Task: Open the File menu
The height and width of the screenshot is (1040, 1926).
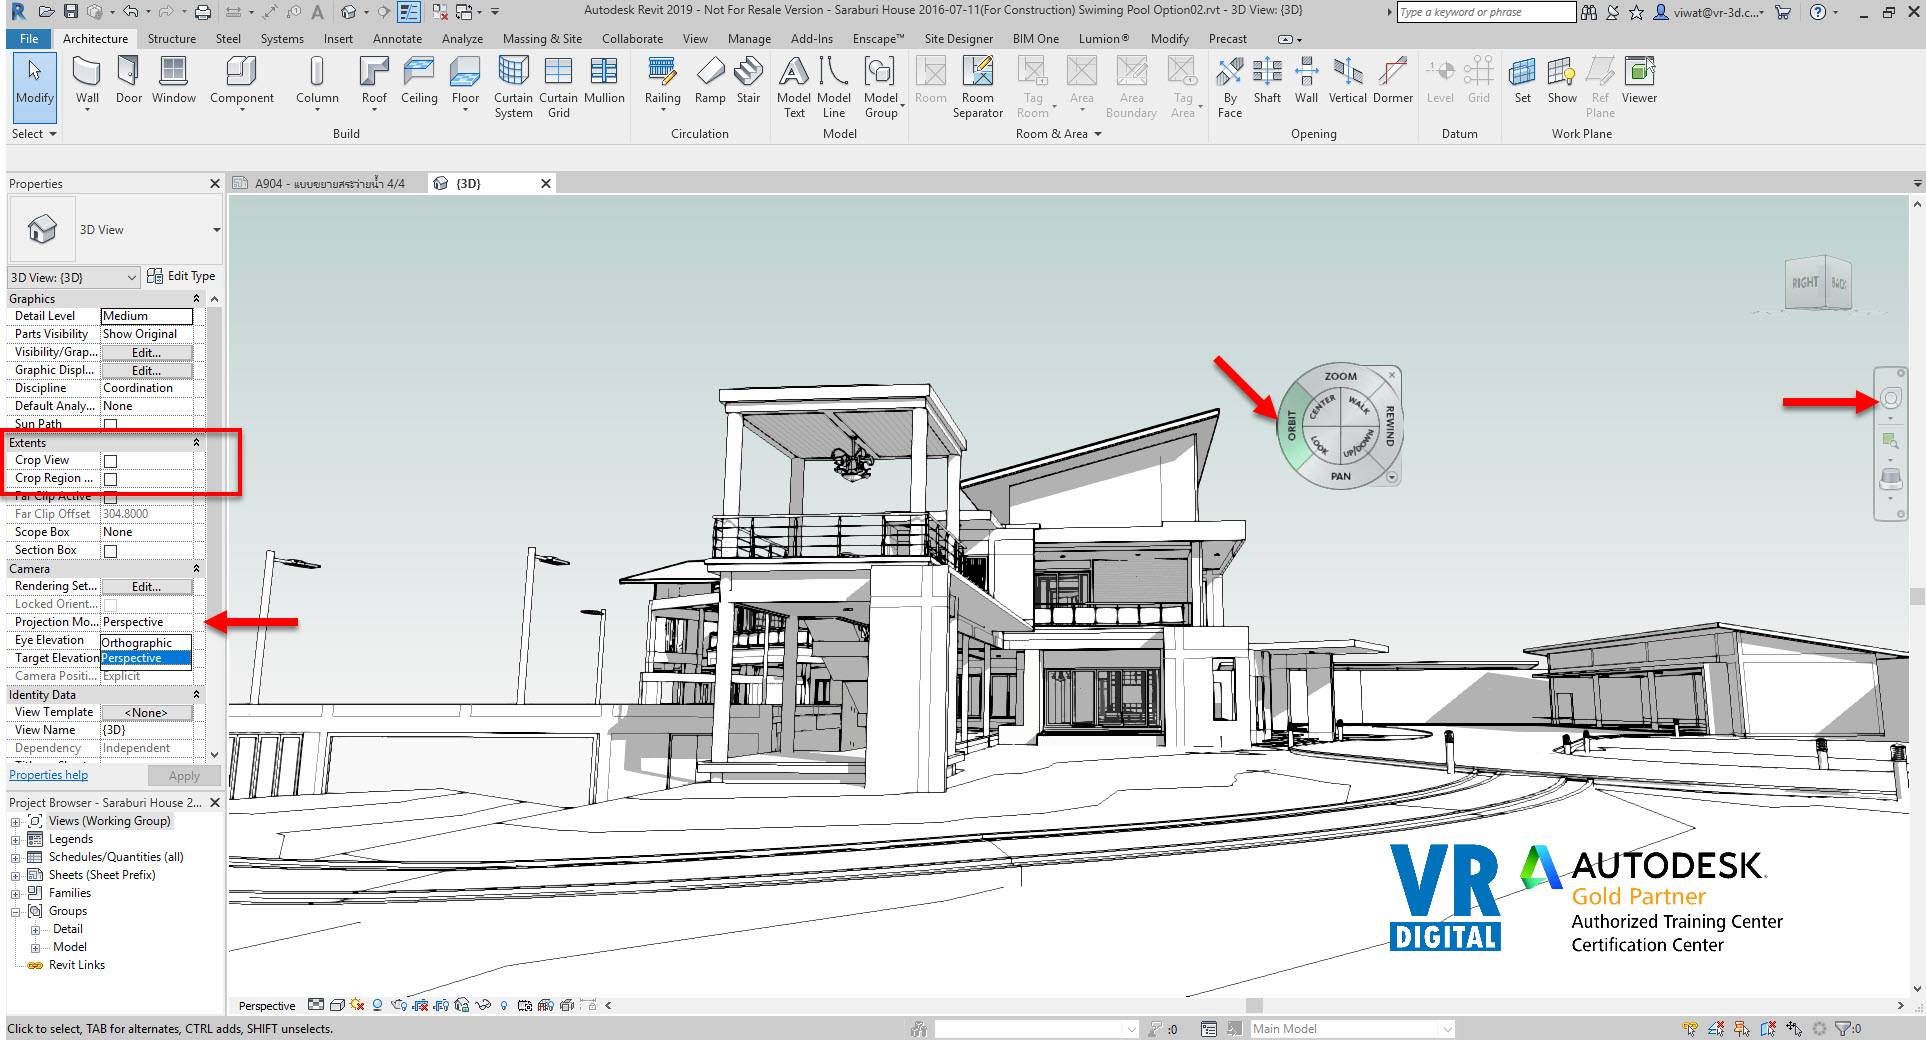Action: pyautogui.click(x=29, y=39)
